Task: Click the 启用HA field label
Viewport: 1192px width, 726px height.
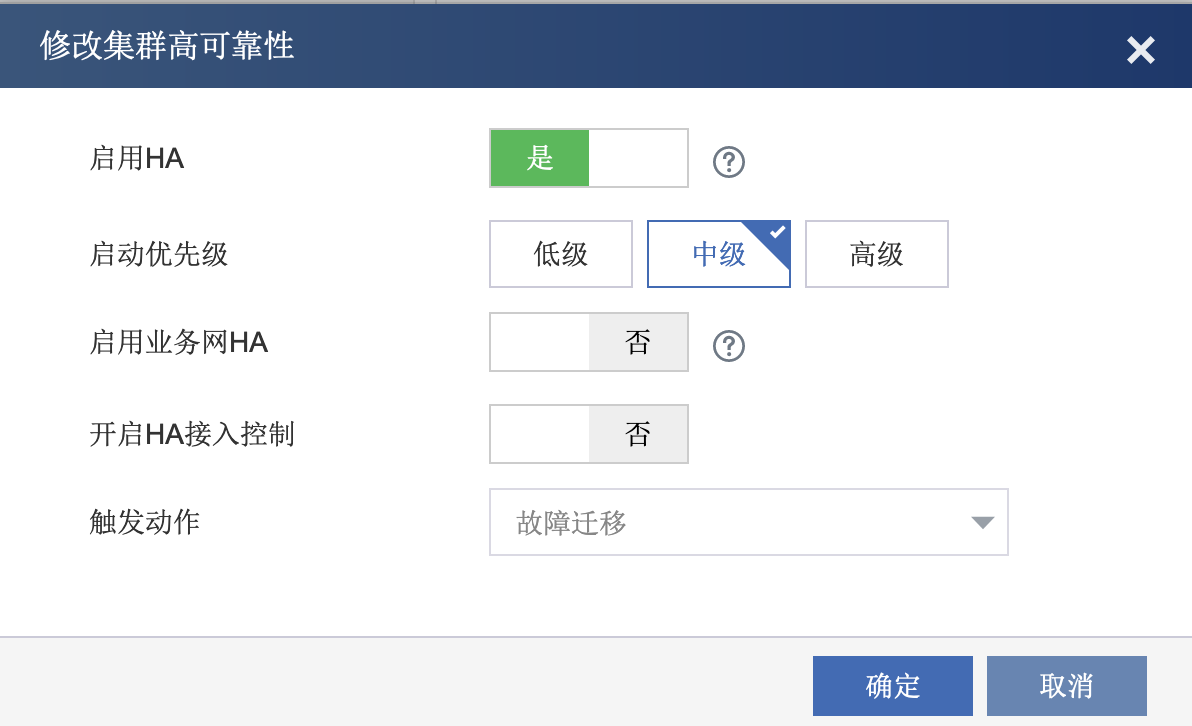Action: point(137,158)
